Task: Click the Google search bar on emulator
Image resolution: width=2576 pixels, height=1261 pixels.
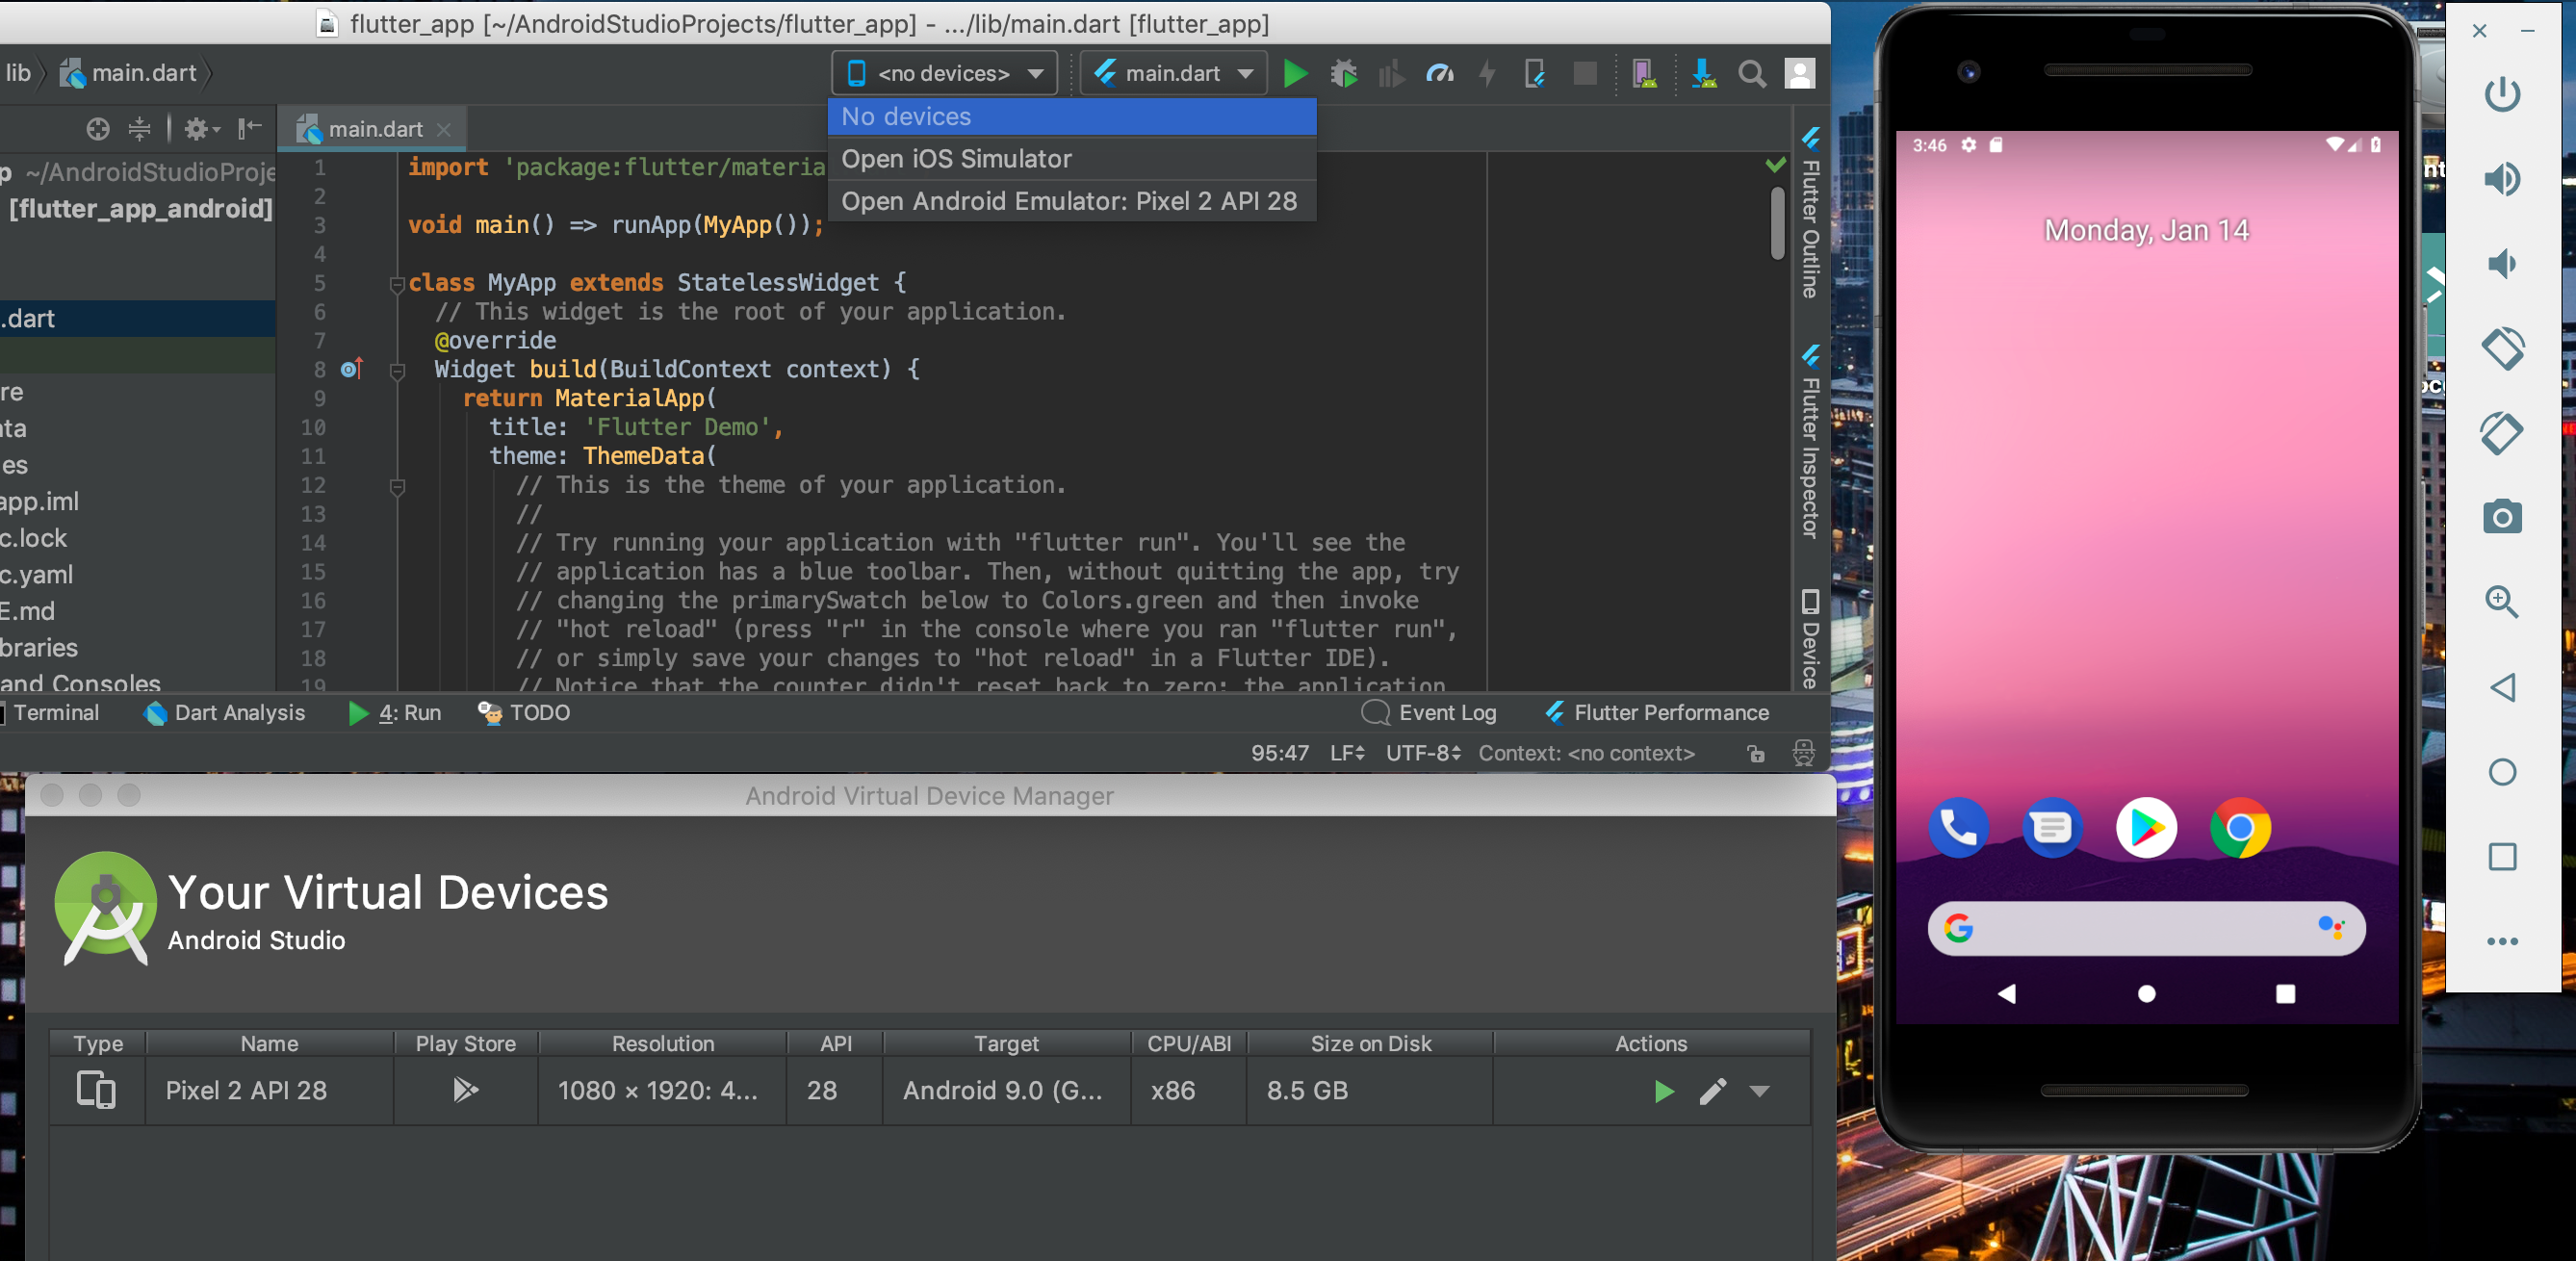Action: tap(2145, 929)
